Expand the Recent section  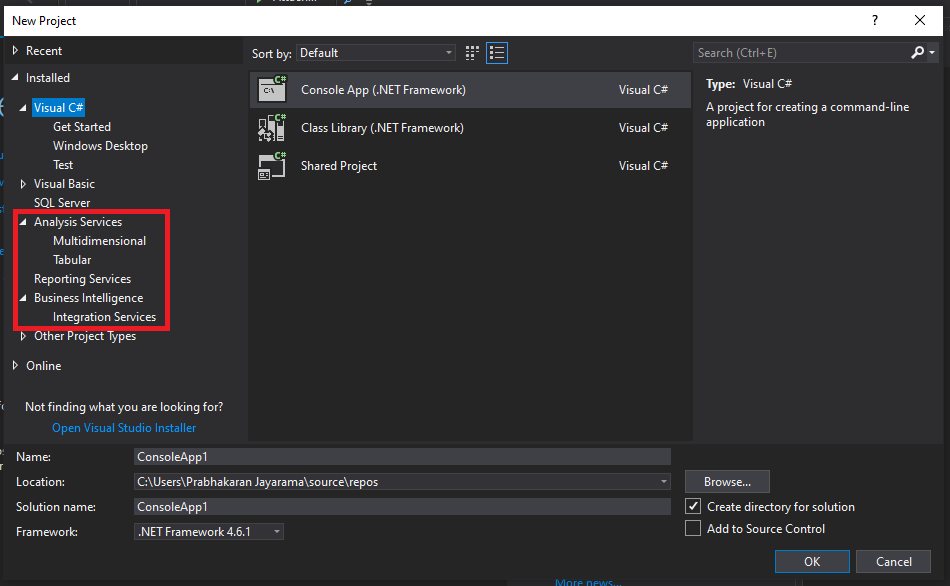[x=15, y=51]
